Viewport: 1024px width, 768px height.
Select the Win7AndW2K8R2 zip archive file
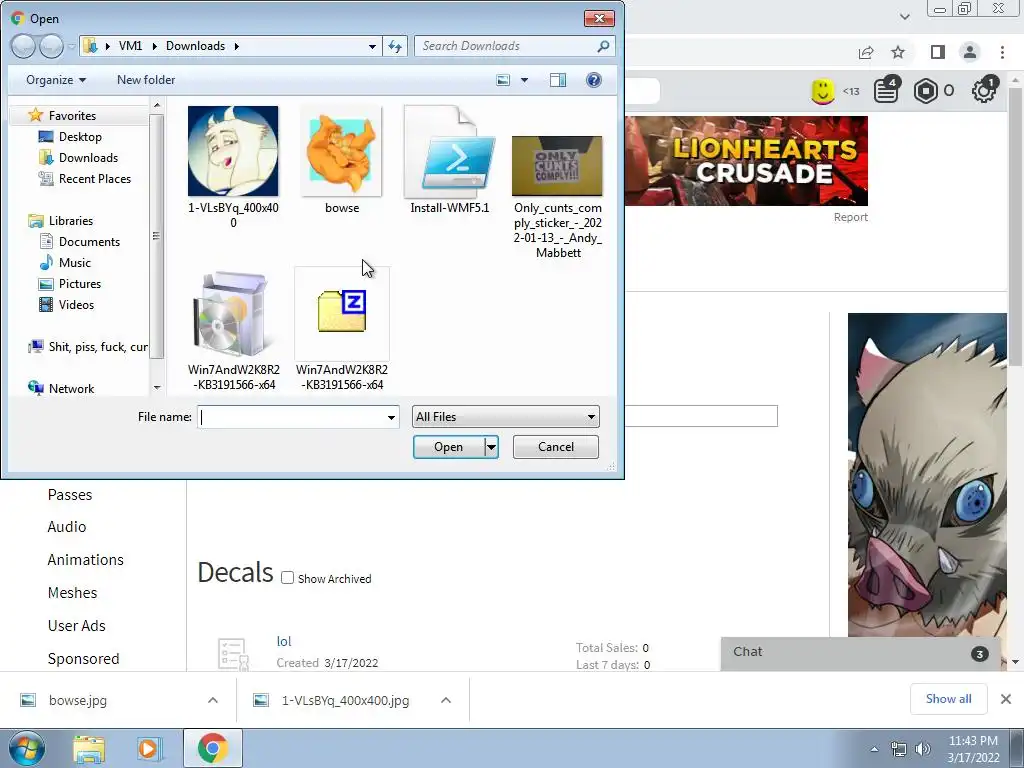coord(342,312)
